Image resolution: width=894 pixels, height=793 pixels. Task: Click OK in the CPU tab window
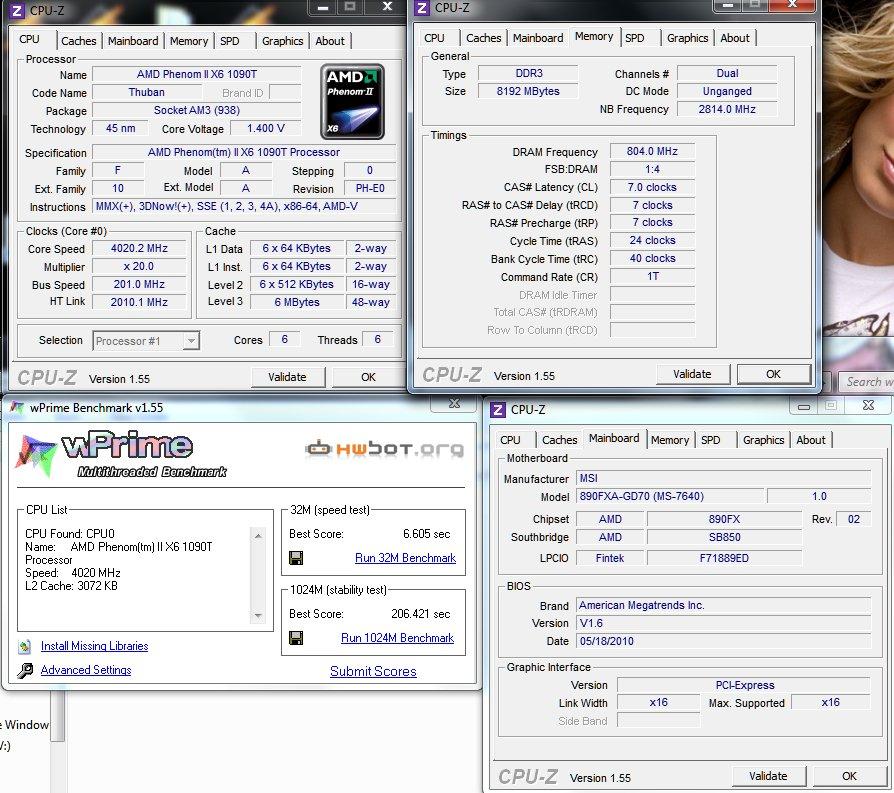pyautogui.click(x=368, y=377)
